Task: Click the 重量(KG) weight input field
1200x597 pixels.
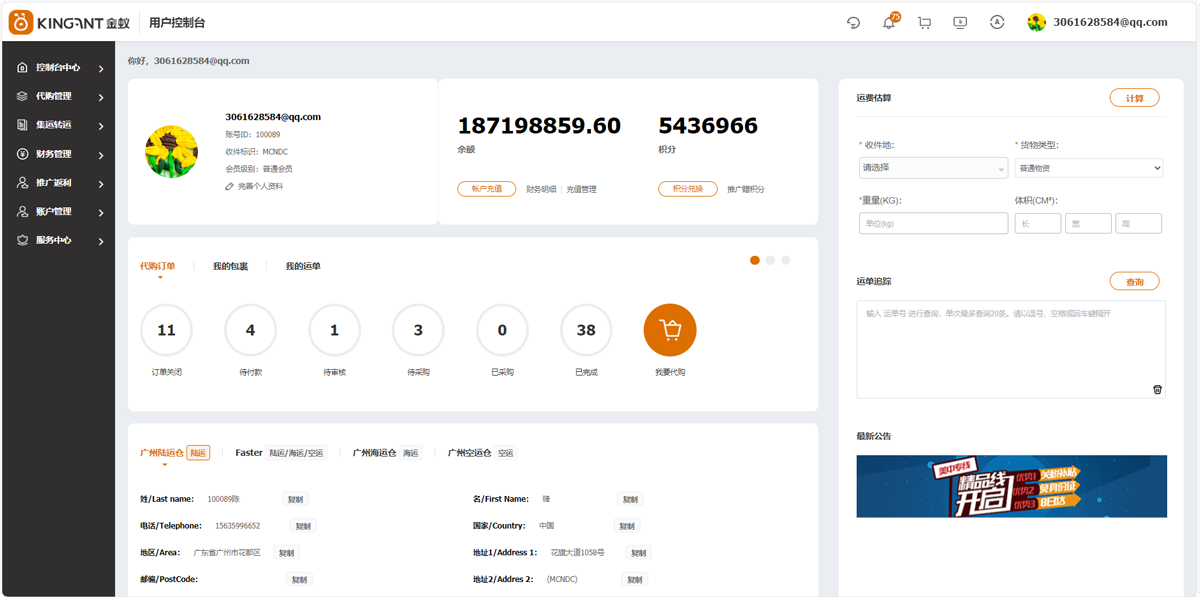Action: [x=933, y=223]
